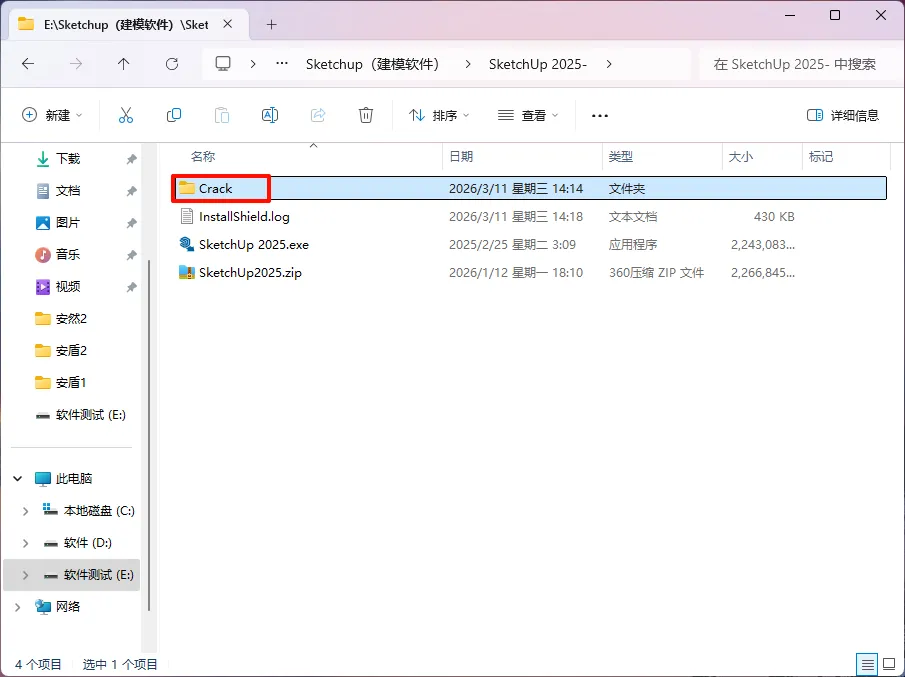
Task: Unpin 图片 using its pin icon
Action: pyautogui.click(x=132, y=223)
